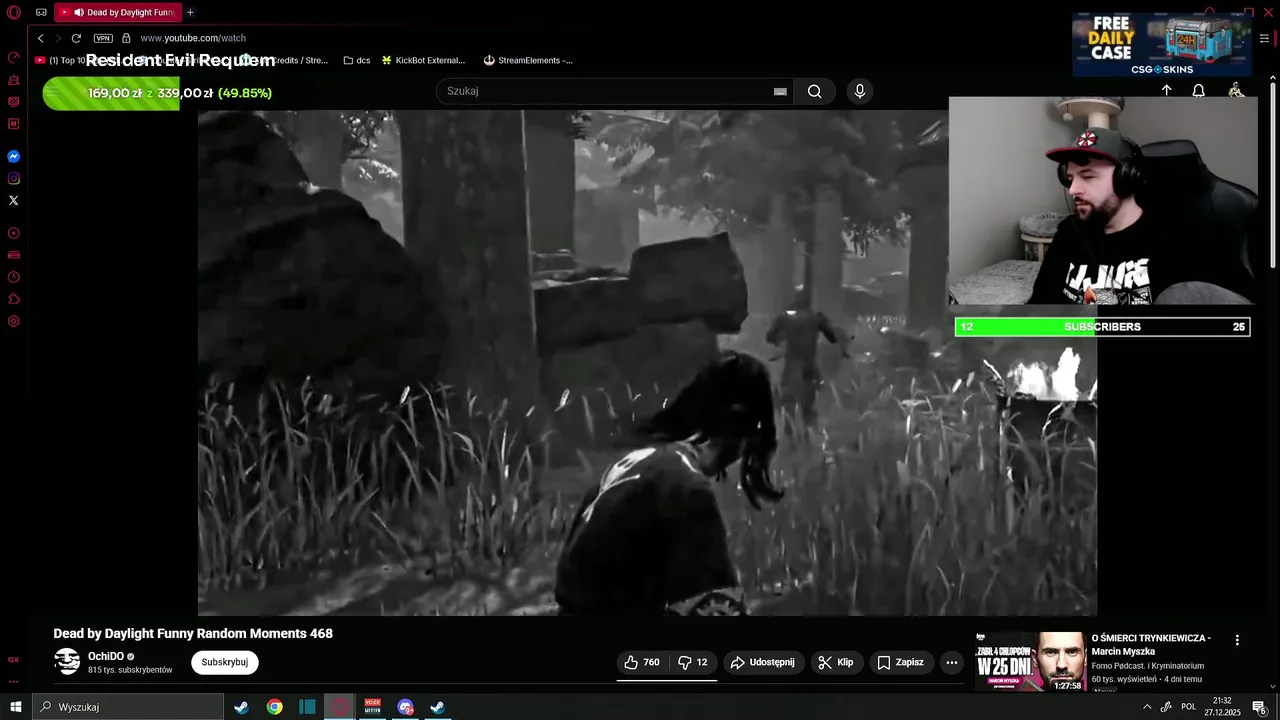Open the dcs bookmarks folder
This screenshot has height=720, width=1280.
point(356,60)
